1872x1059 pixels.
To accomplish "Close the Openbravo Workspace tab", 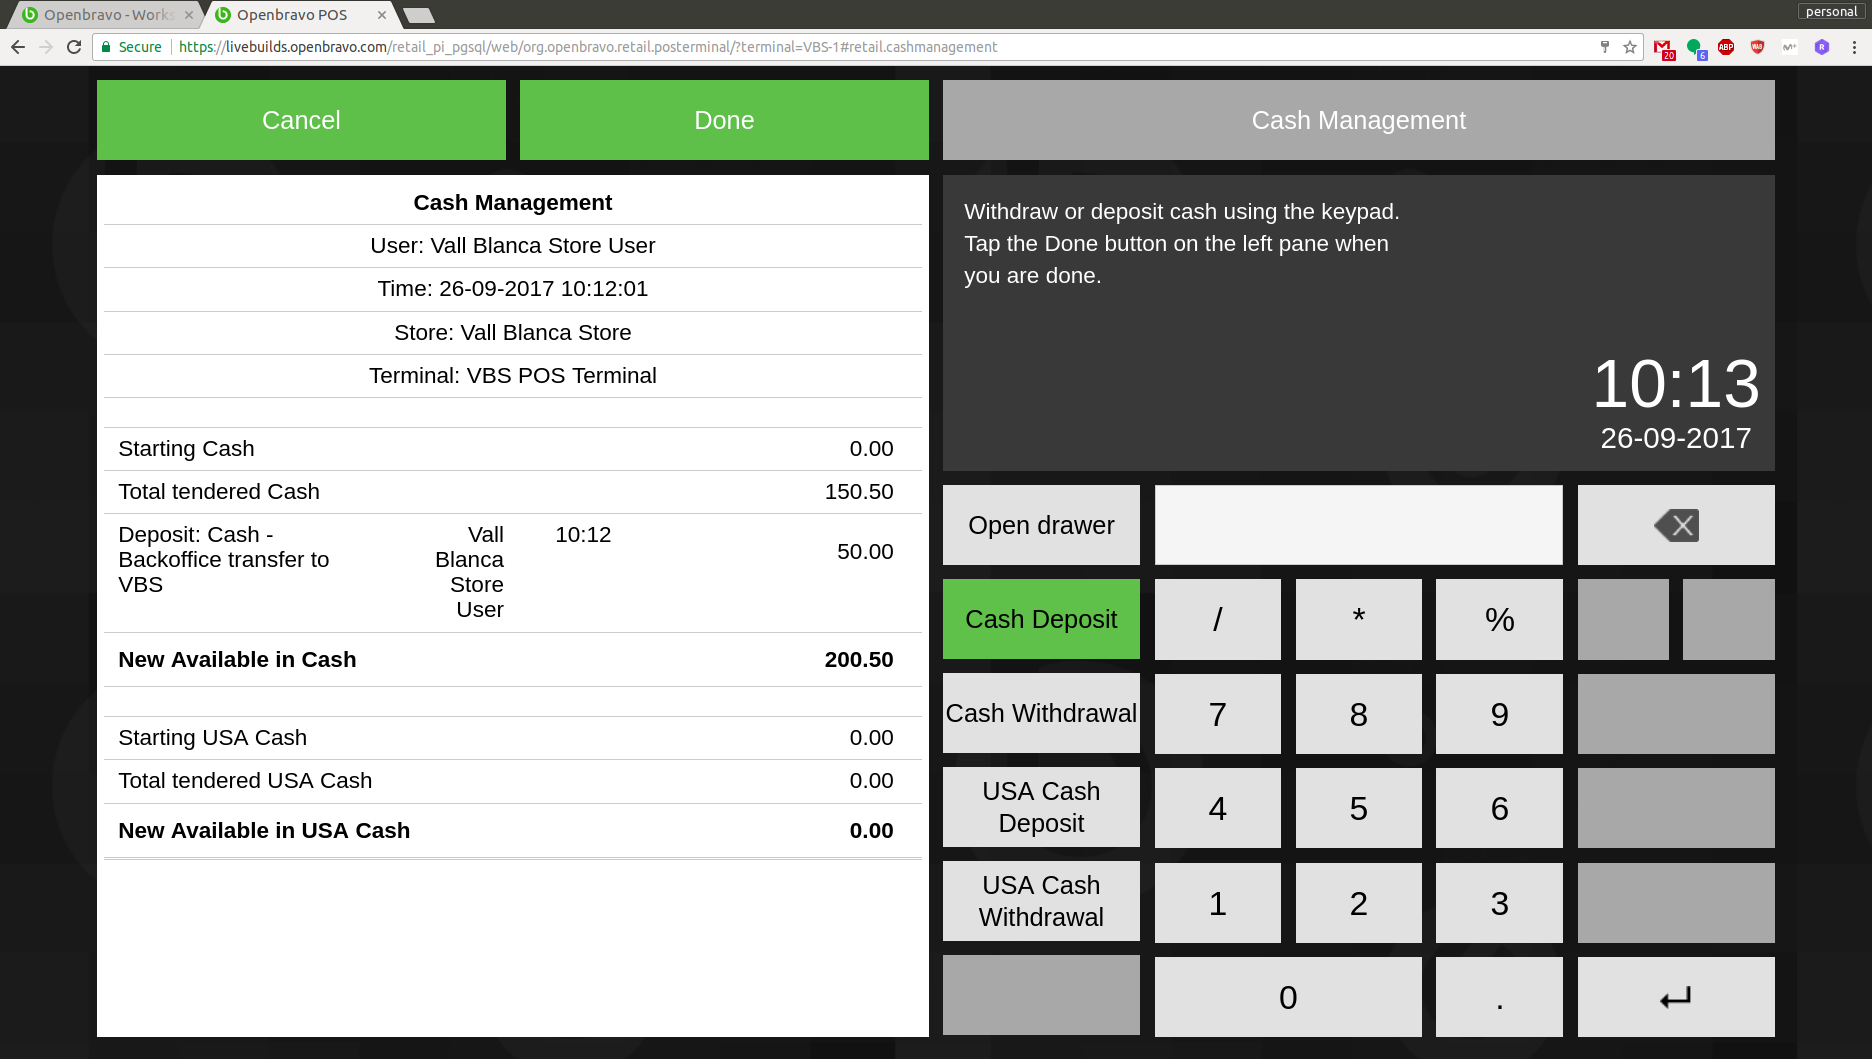I will 189,15.
